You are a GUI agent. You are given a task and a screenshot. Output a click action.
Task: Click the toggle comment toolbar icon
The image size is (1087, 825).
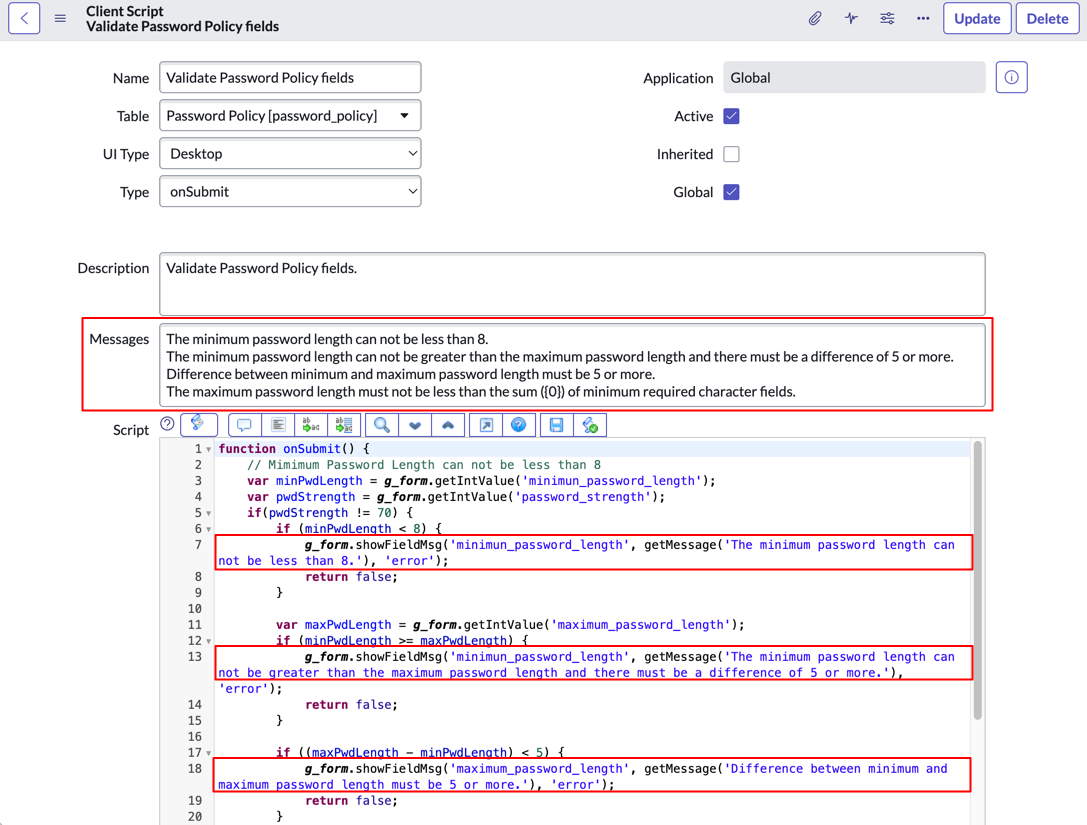[x=244, y=425]
